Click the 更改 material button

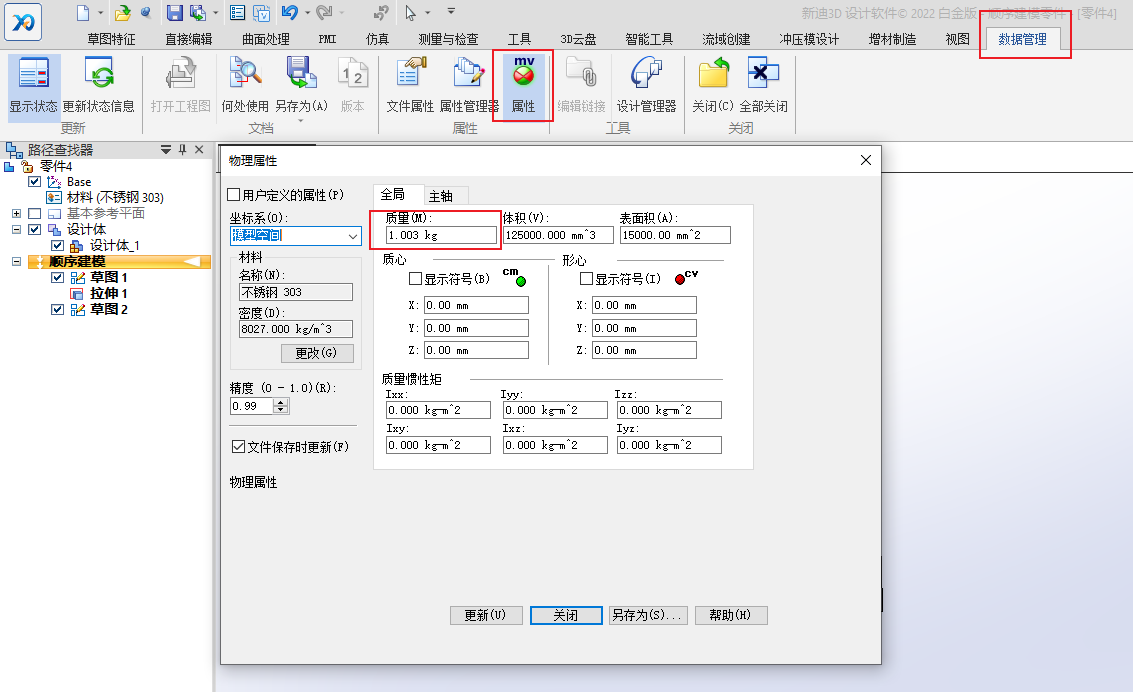(x=317, y=353)
